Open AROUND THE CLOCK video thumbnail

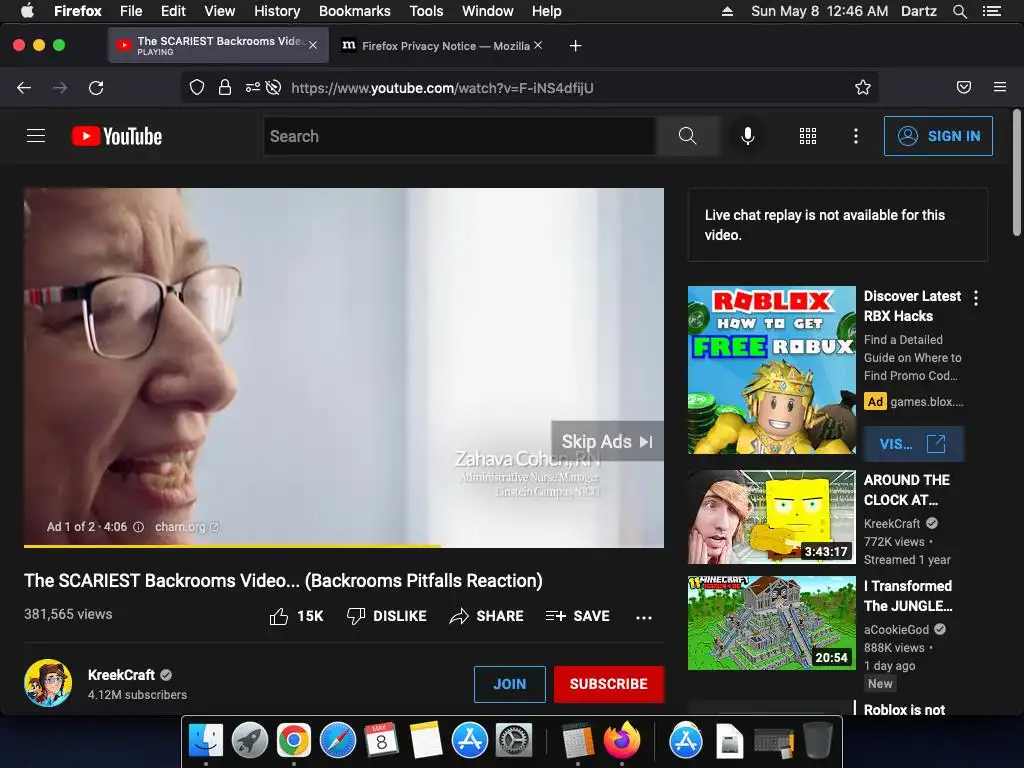tap(771, 517)
